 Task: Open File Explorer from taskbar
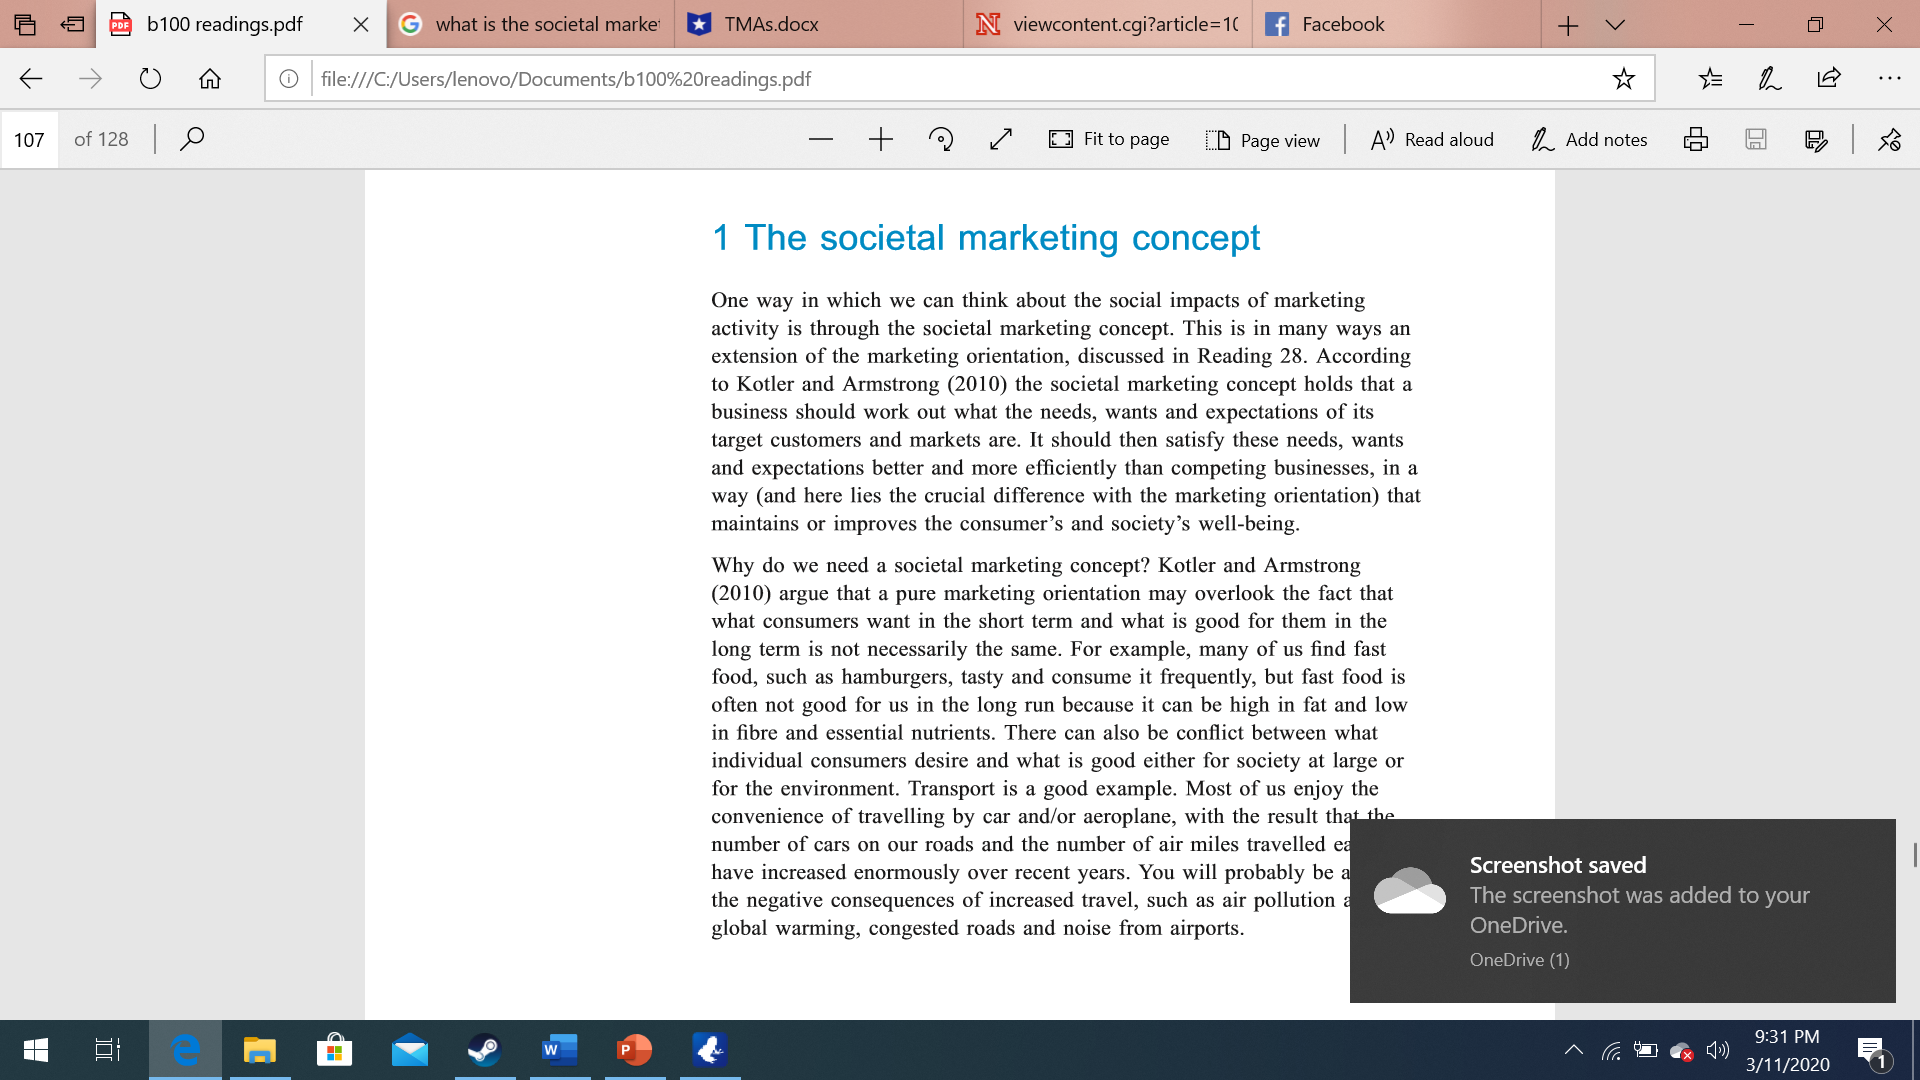(x=260, y=1050)
